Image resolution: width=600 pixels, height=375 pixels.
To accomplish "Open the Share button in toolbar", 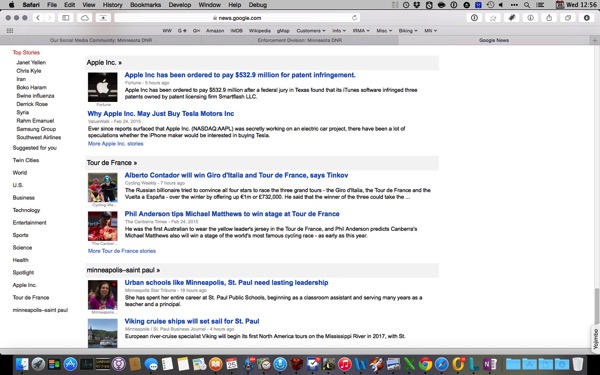I will tap(549, 18).
